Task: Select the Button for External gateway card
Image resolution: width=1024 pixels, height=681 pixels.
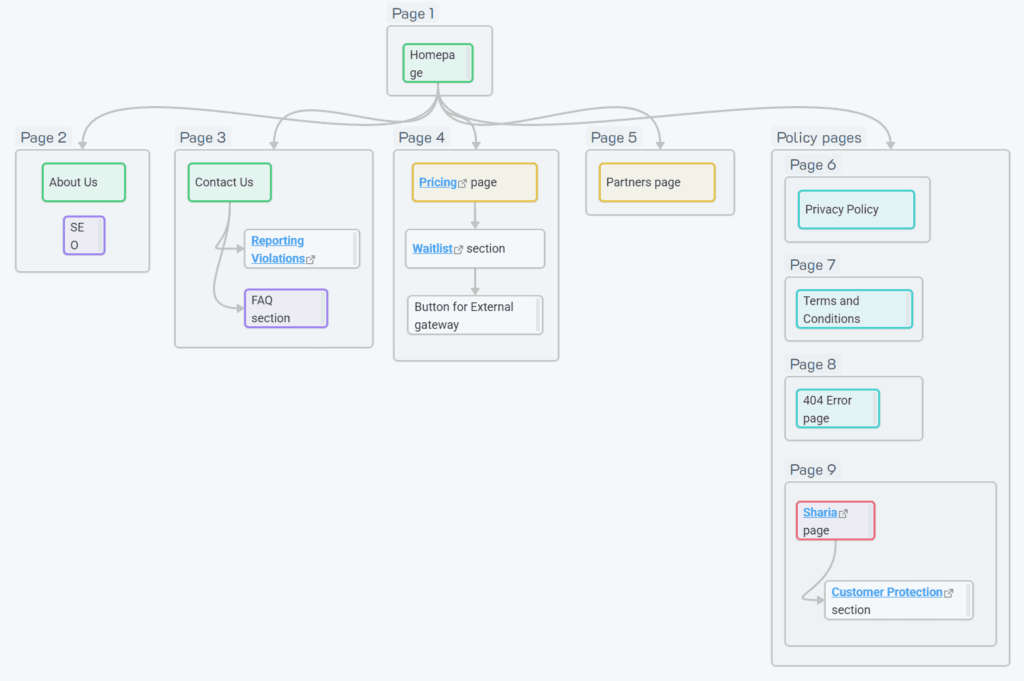Action: (475, 315)
